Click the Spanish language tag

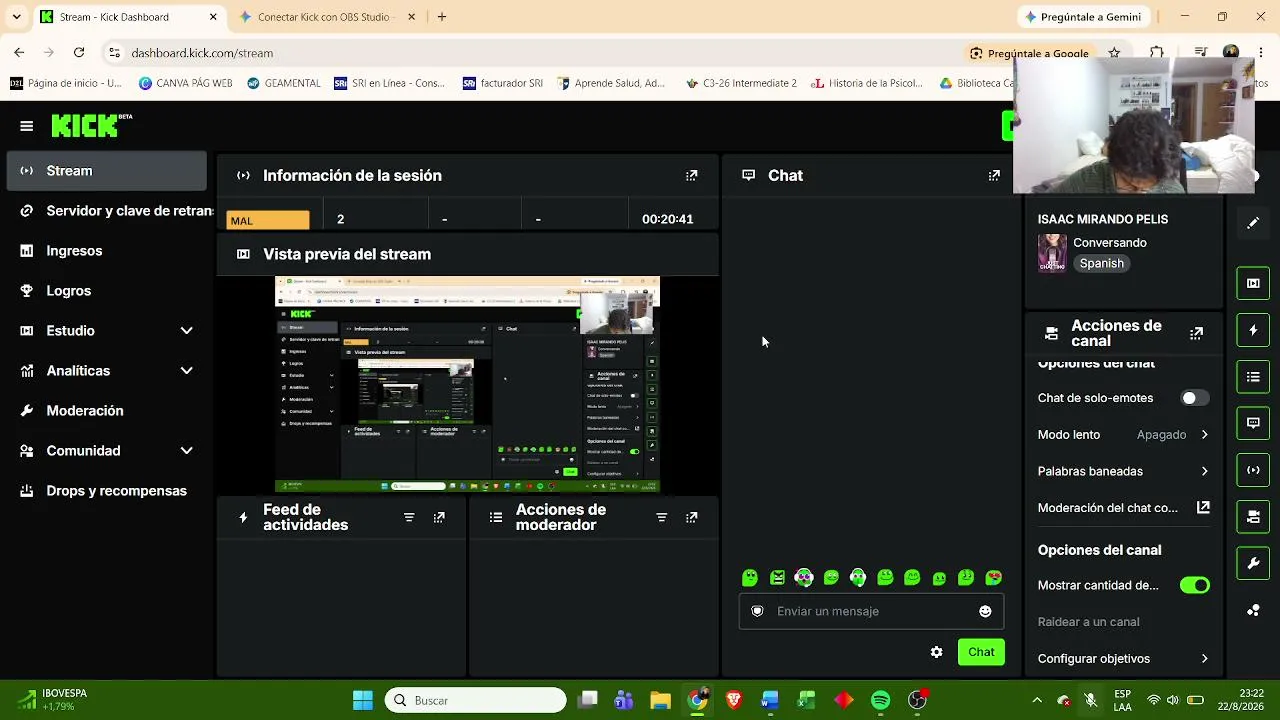[1101, 263]
